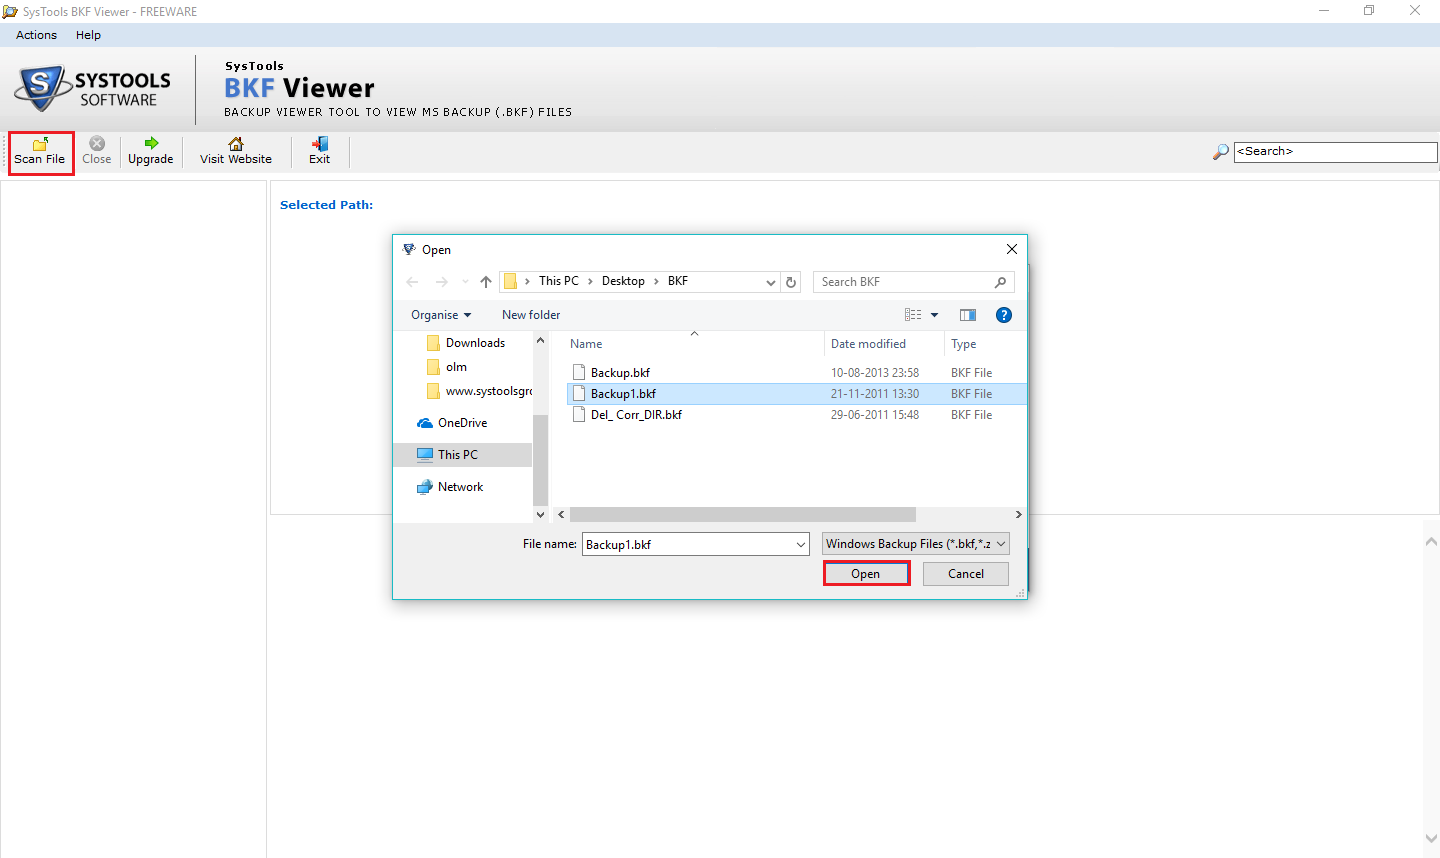Close the Open dialog
This screenshot has height=858, width=1440.
[x=1012, y=249]
